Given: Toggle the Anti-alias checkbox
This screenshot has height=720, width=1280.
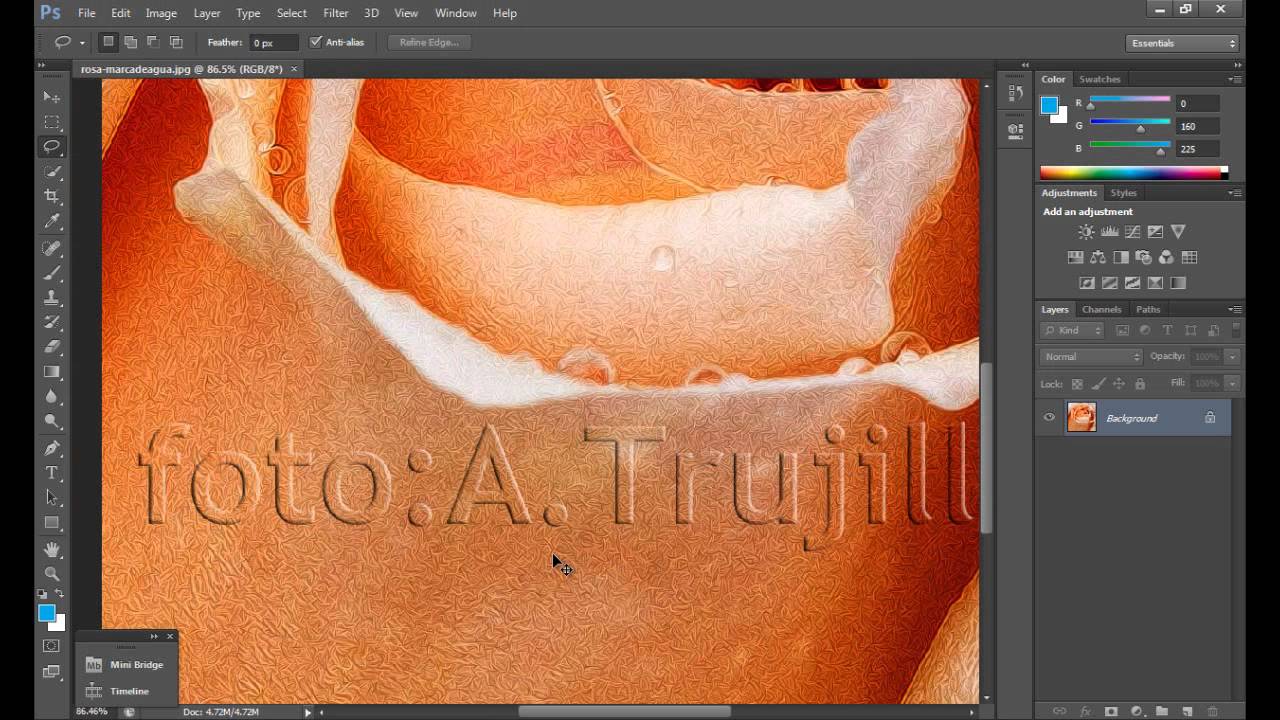Looking at the screenshot, I should [x=316, y=42].
